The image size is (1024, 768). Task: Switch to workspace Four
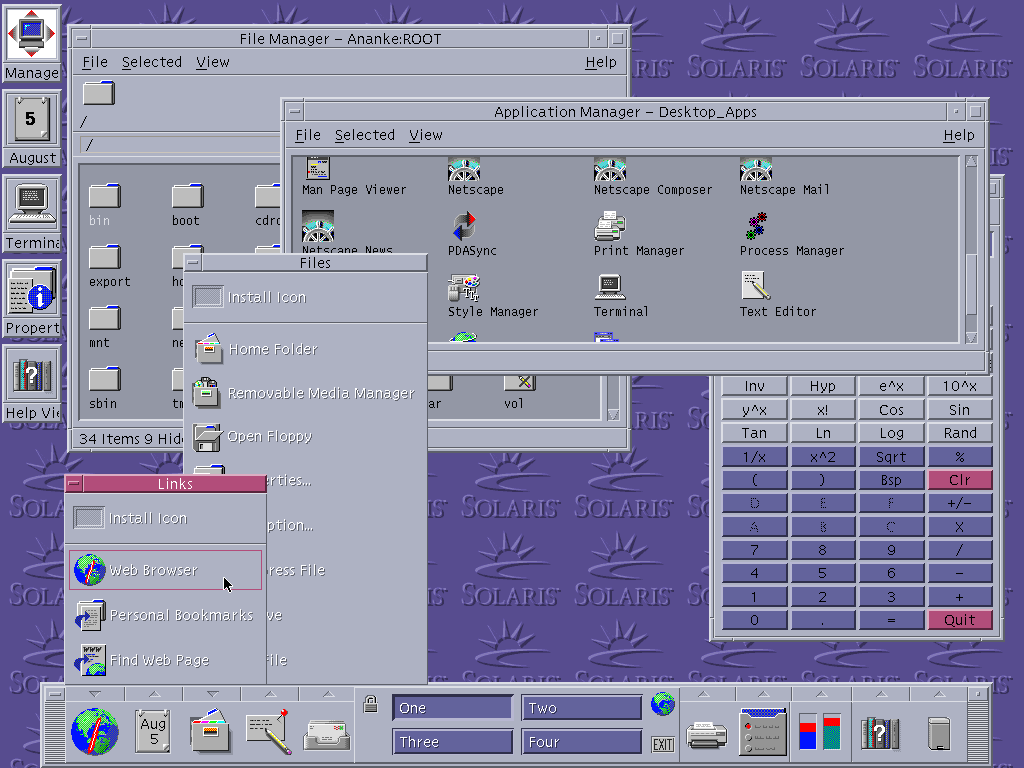click(x=581, y=741)
